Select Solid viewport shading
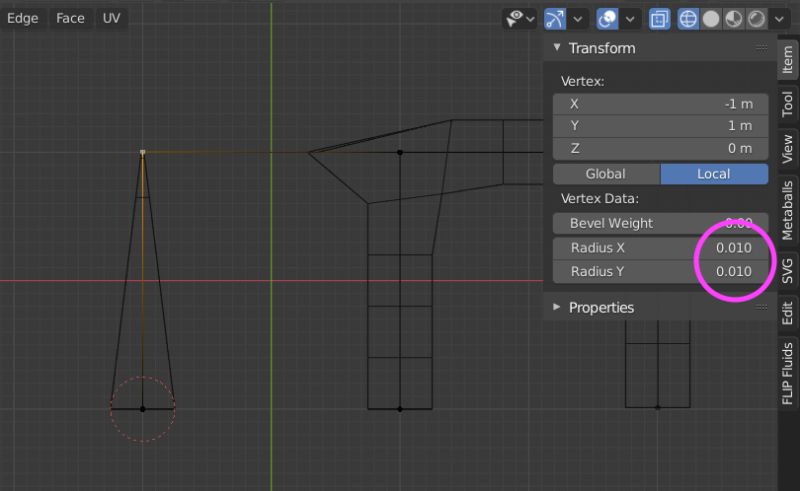This screenshot has height=491, width=800. pyautogui.click(x=711, y=19)
